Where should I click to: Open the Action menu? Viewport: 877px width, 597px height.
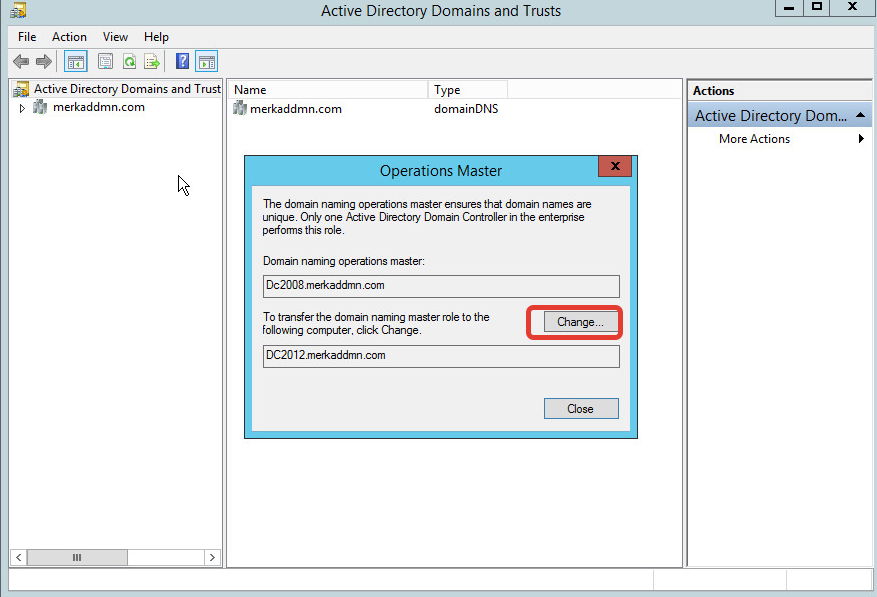(x=69, y=37)
